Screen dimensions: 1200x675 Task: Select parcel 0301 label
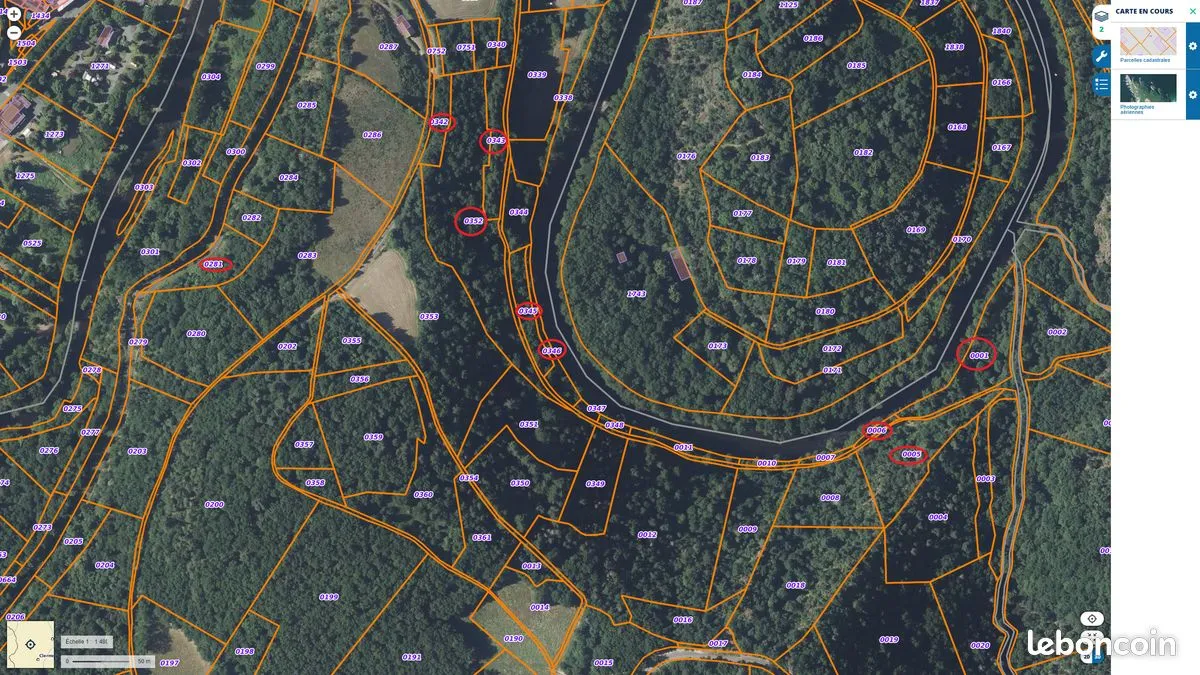coord(150,252)
